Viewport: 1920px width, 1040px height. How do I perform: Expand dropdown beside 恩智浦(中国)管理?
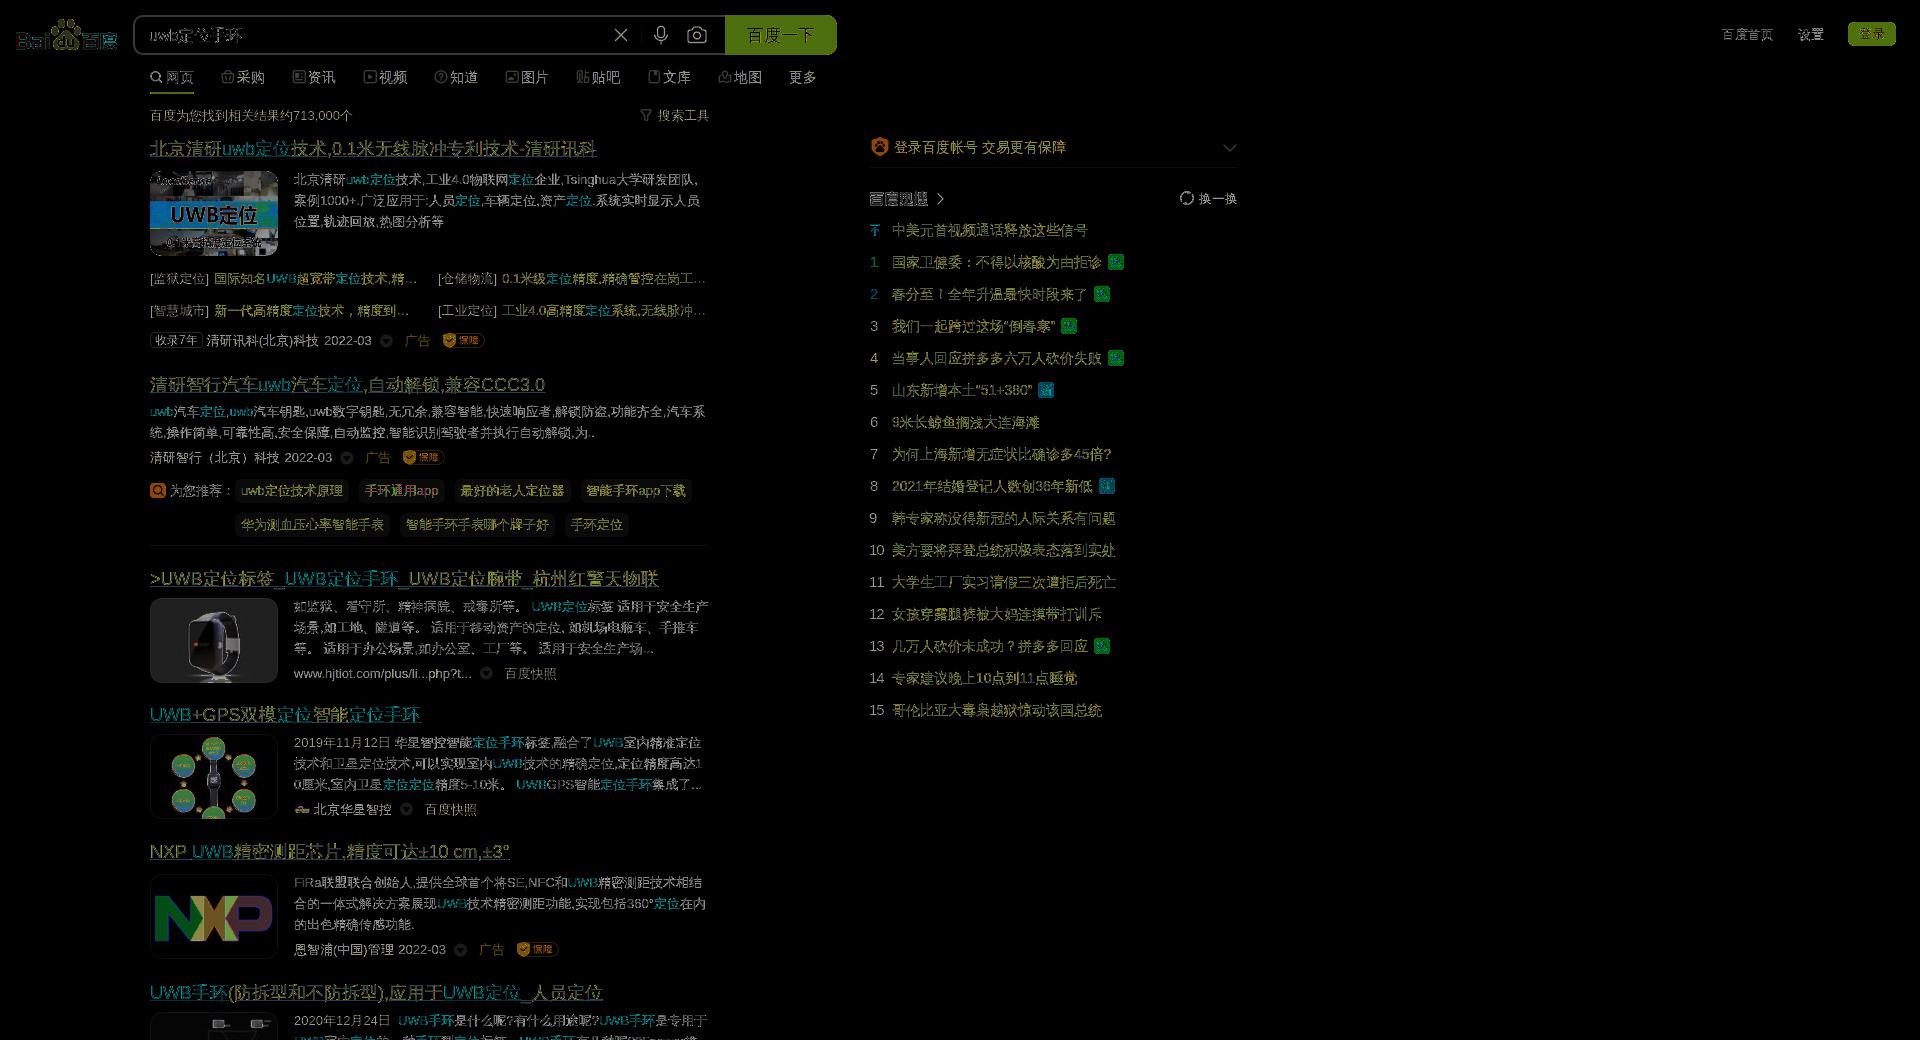[x=460, y=950]
